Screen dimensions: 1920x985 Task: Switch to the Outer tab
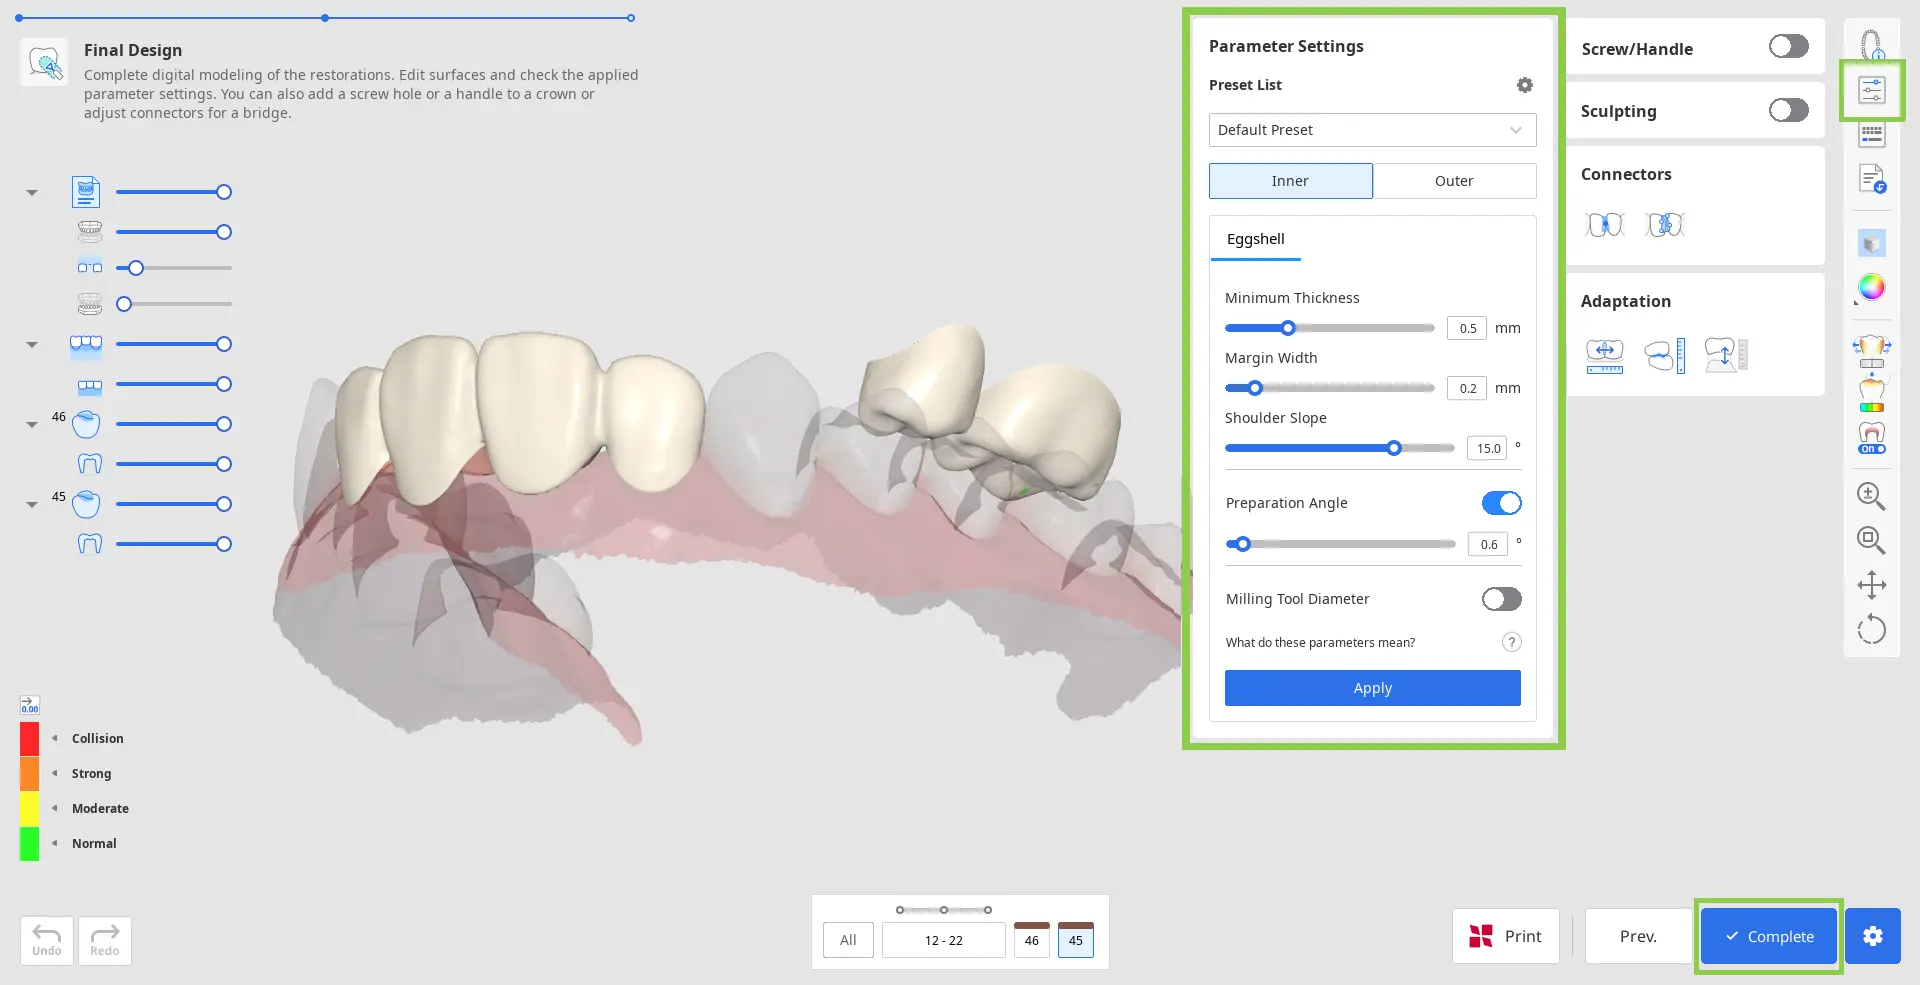(1454, 181)
